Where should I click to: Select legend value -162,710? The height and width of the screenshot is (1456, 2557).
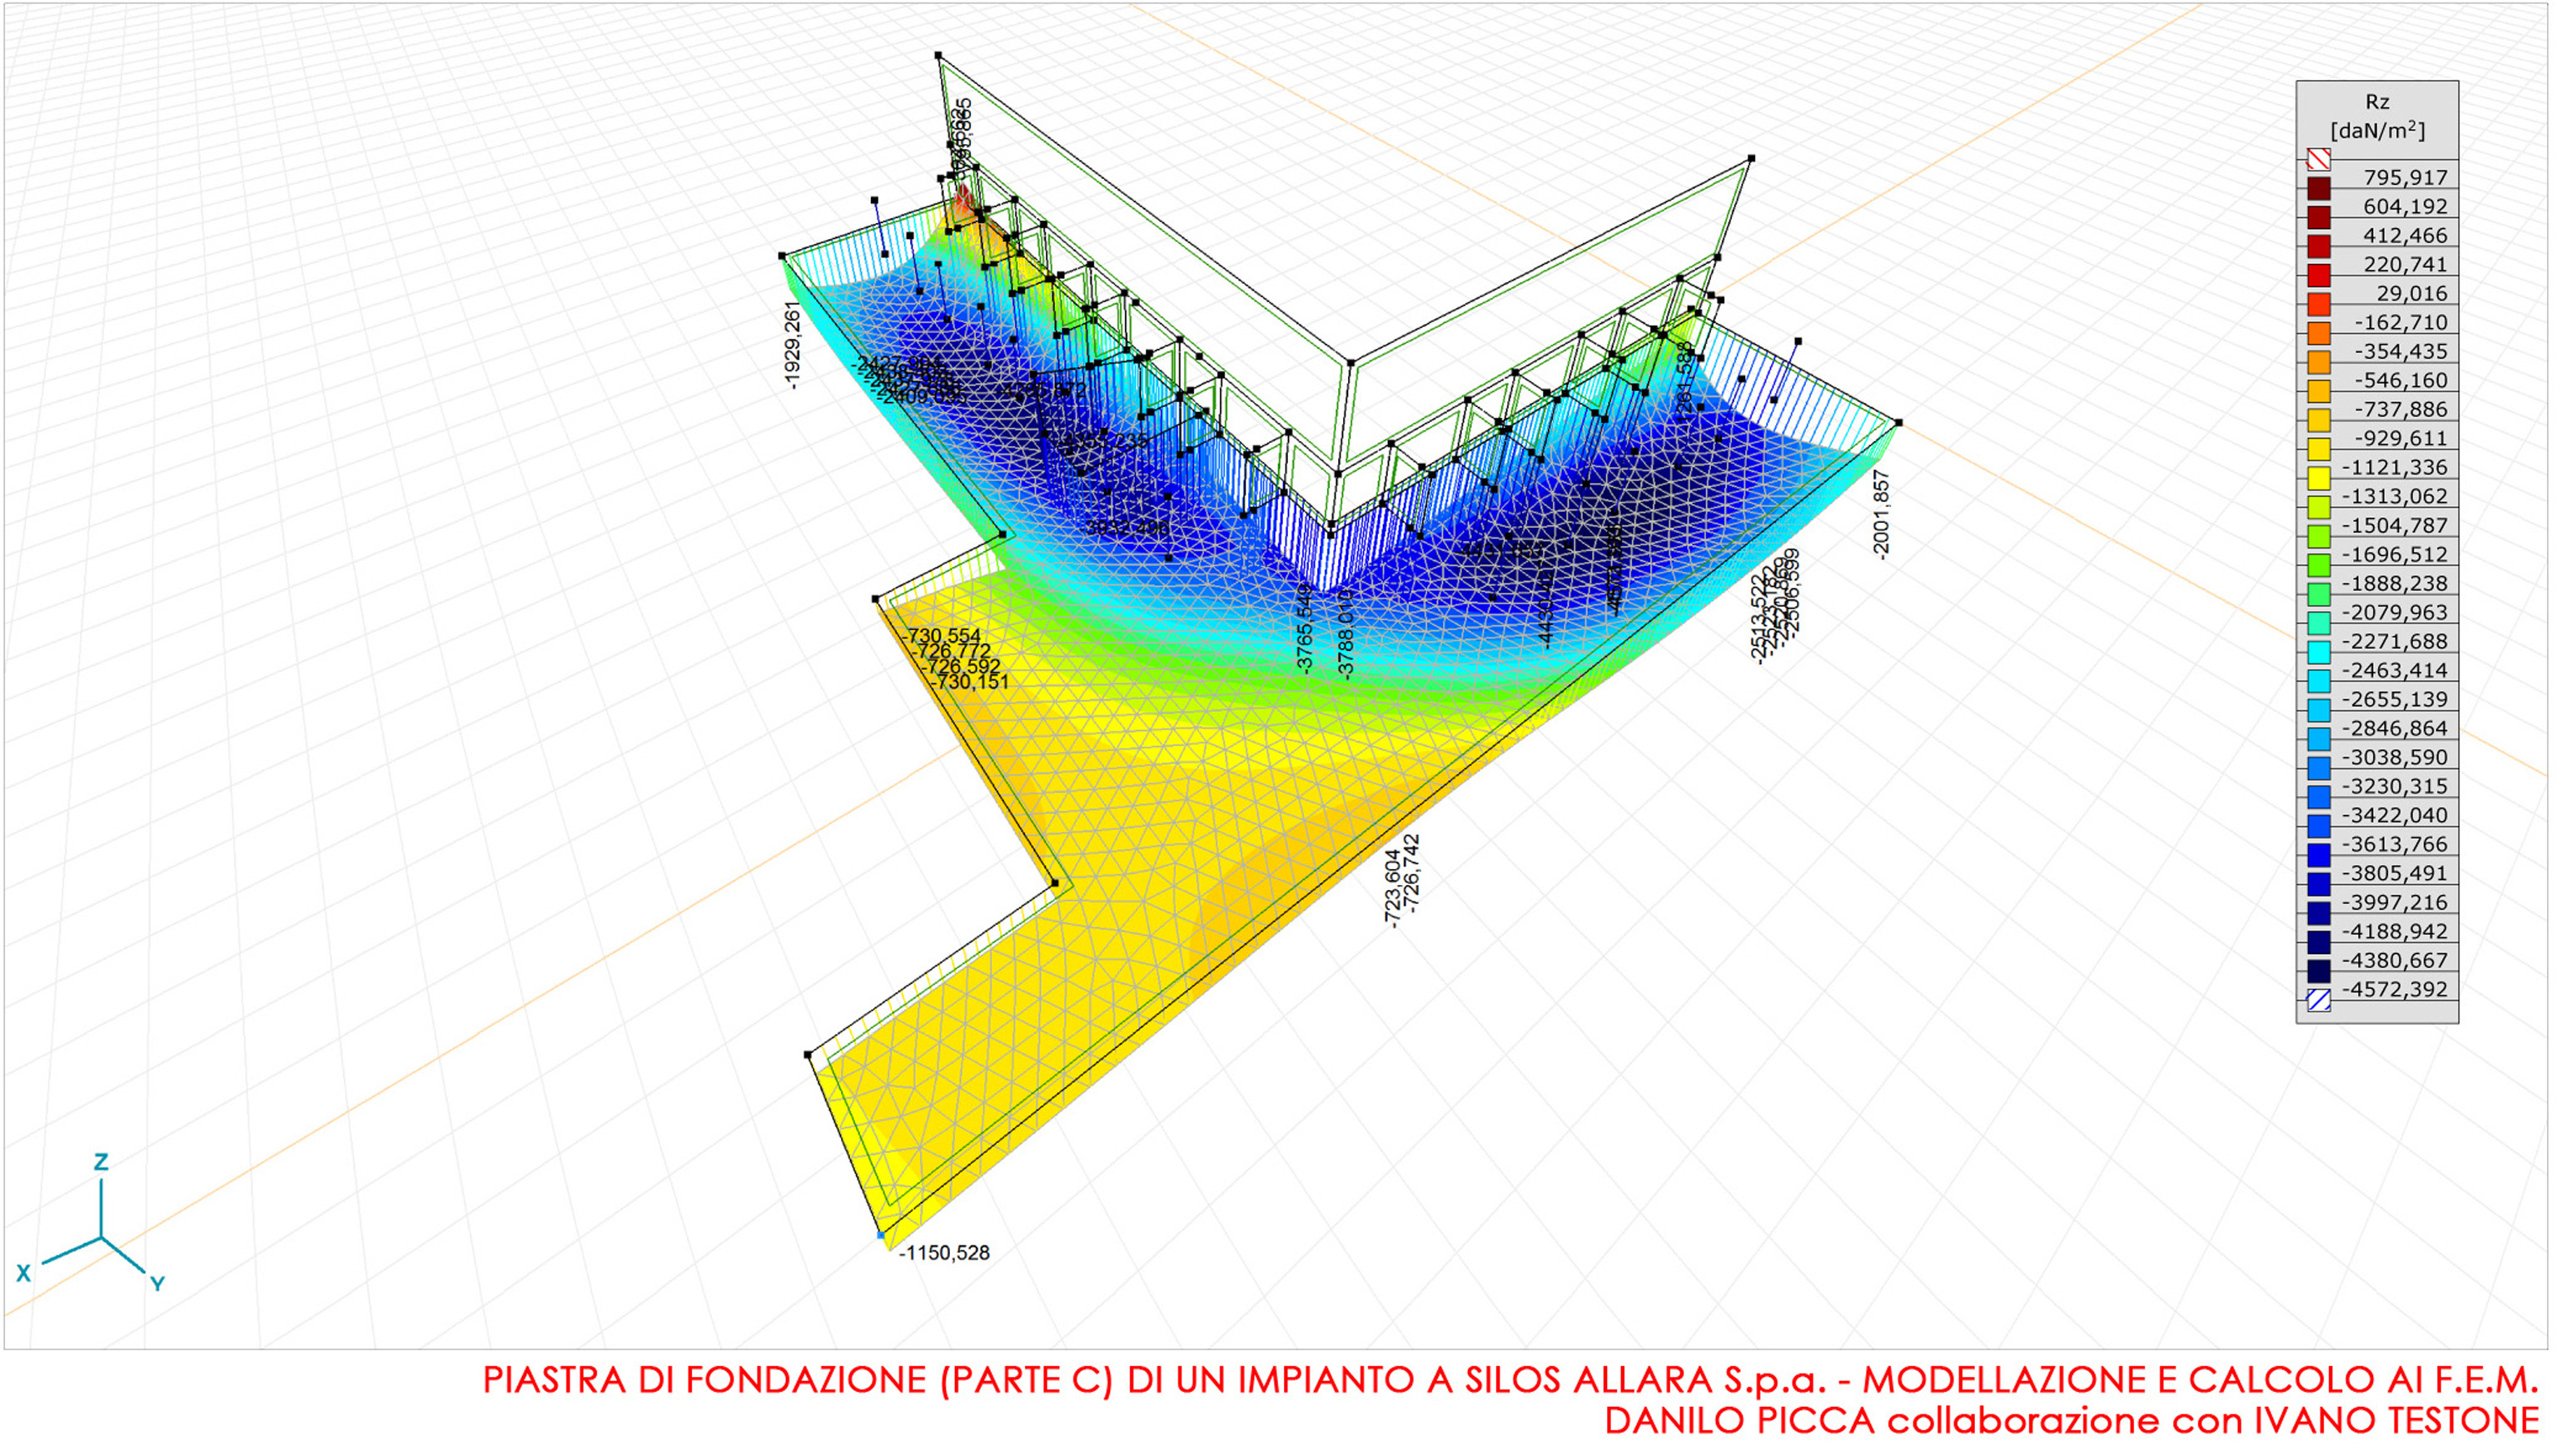point(2401,322)
